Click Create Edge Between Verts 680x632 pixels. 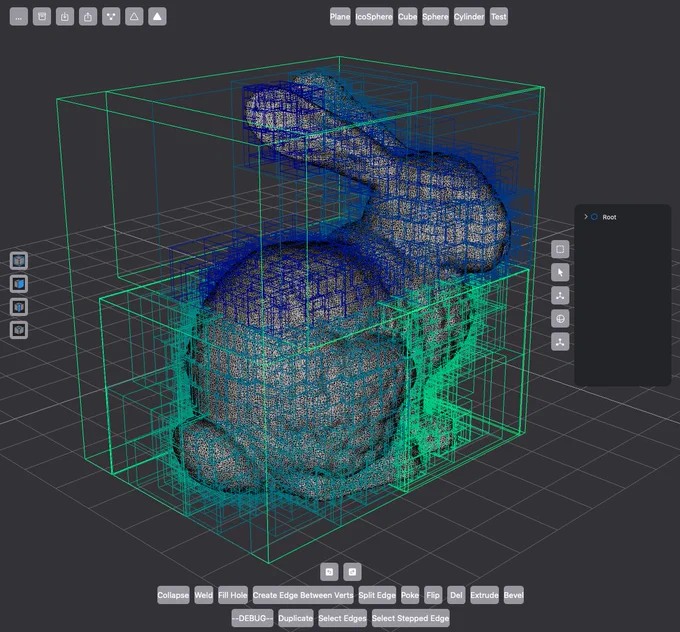coord(303,595)
